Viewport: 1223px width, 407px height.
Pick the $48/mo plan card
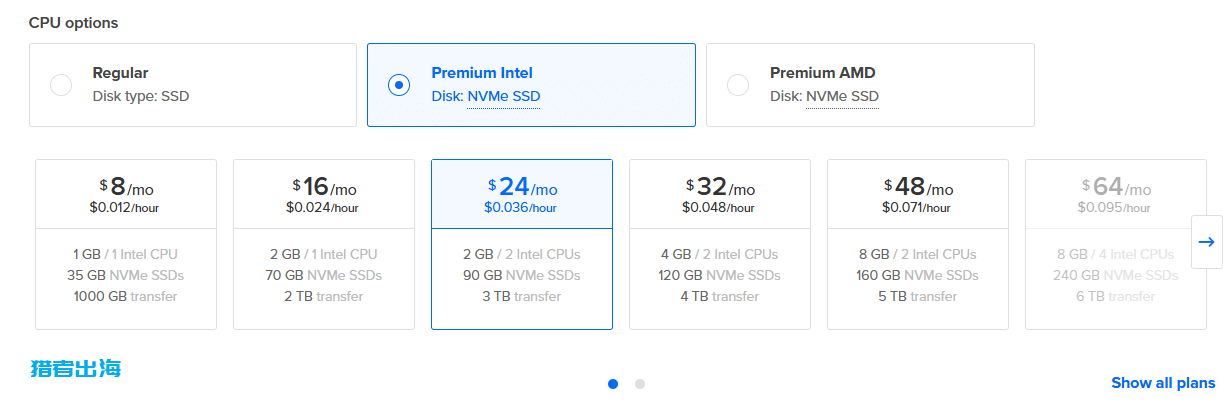pyautogui.click(x=918, y=244)
